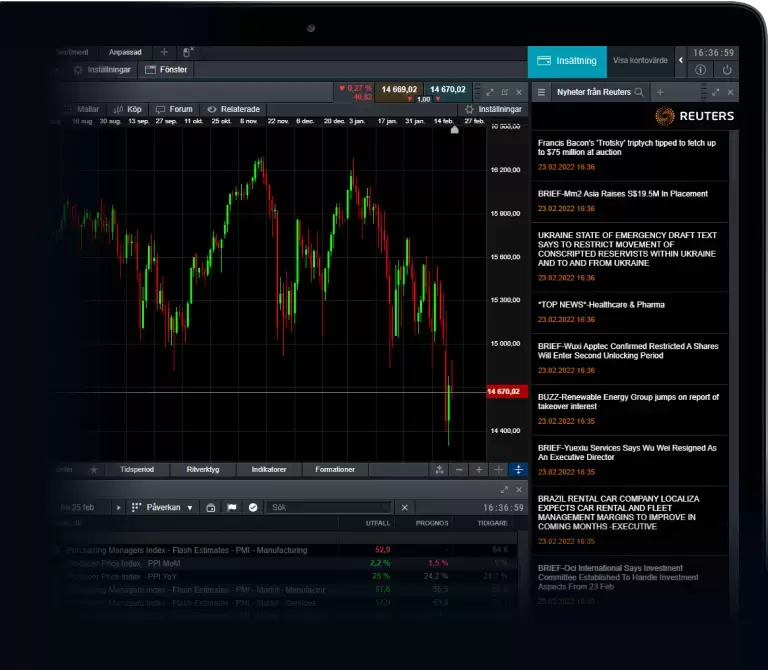Select PMI - Manufacturing Flash Estimates row

click(289, 550)
